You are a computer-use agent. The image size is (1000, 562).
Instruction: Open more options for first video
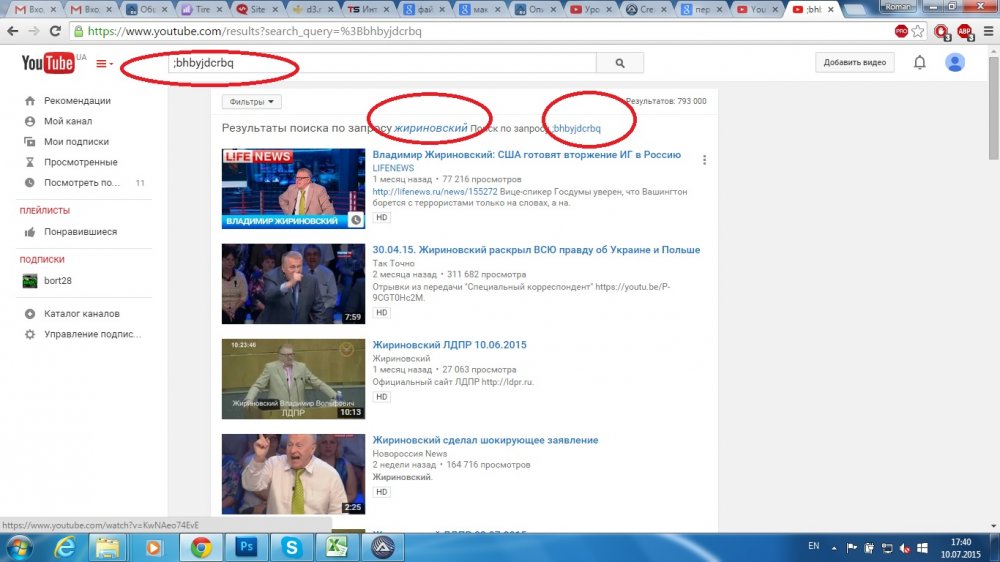tap(704, 160)
